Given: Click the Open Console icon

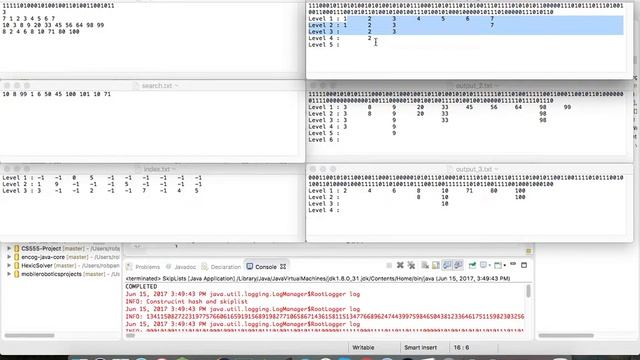Looking at the screenshot, I should click(498, 265).
